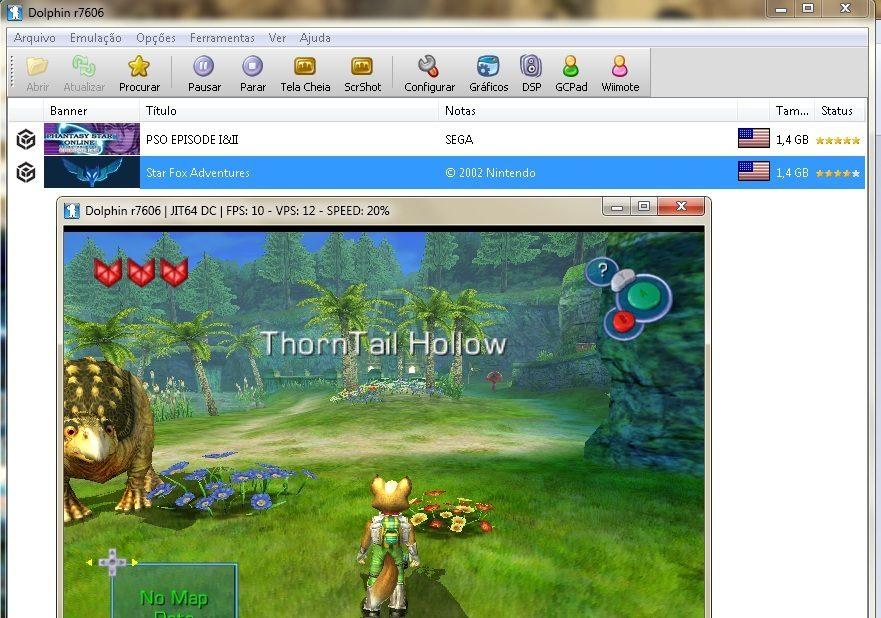Click star rating in Star Fox row
Screen dimensions: 881x618
pos(838,173)
